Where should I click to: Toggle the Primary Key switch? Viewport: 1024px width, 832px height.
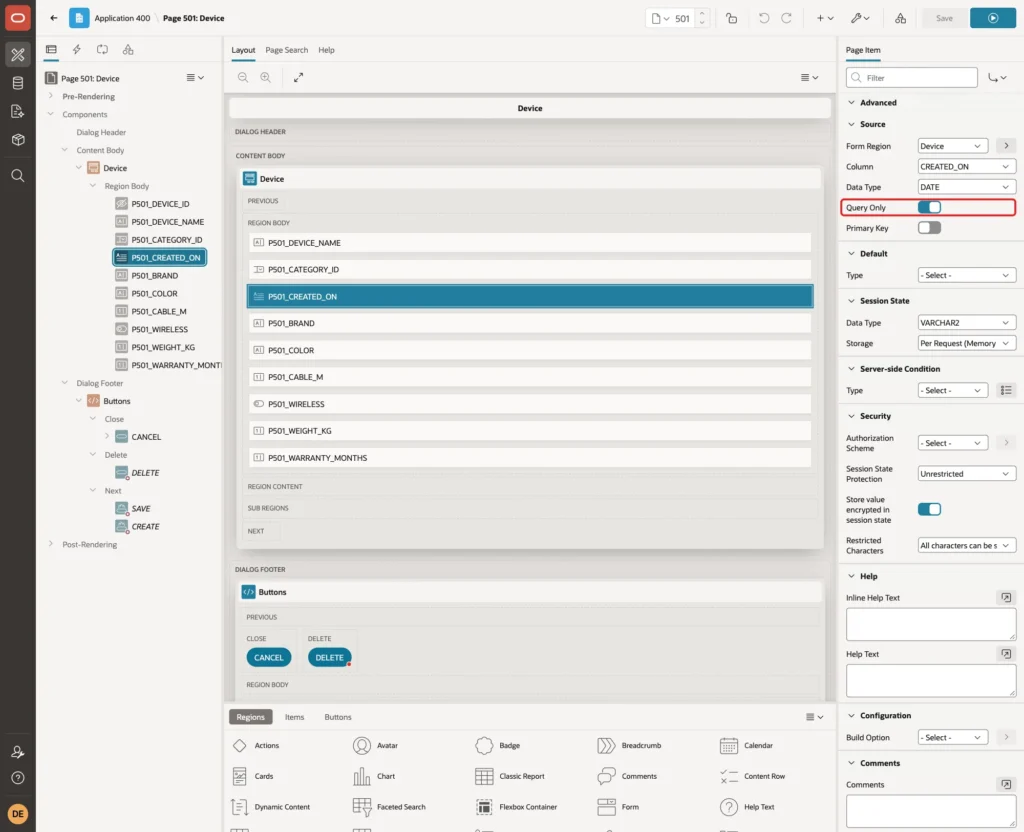tap(929, 228)
